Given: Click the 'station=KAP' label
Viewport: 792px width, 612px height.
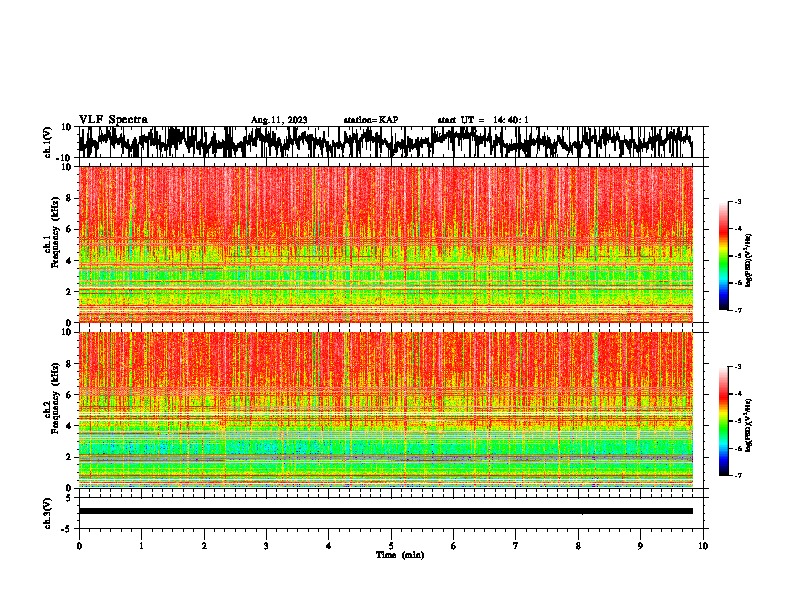Looking at the screenshot, I should 371,120.
